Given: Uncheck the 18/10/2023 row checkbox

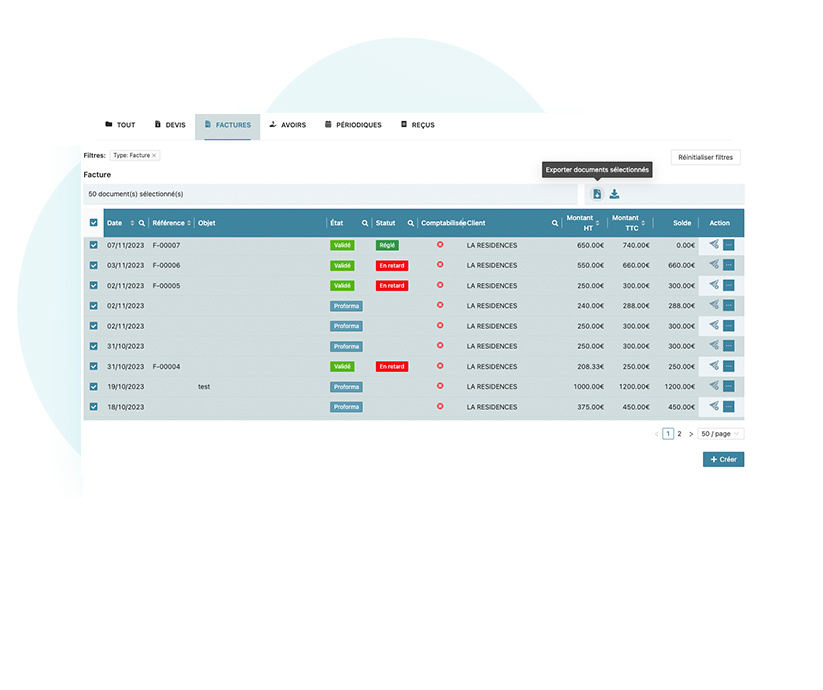Looking at the screenshot, I should 93,407.
